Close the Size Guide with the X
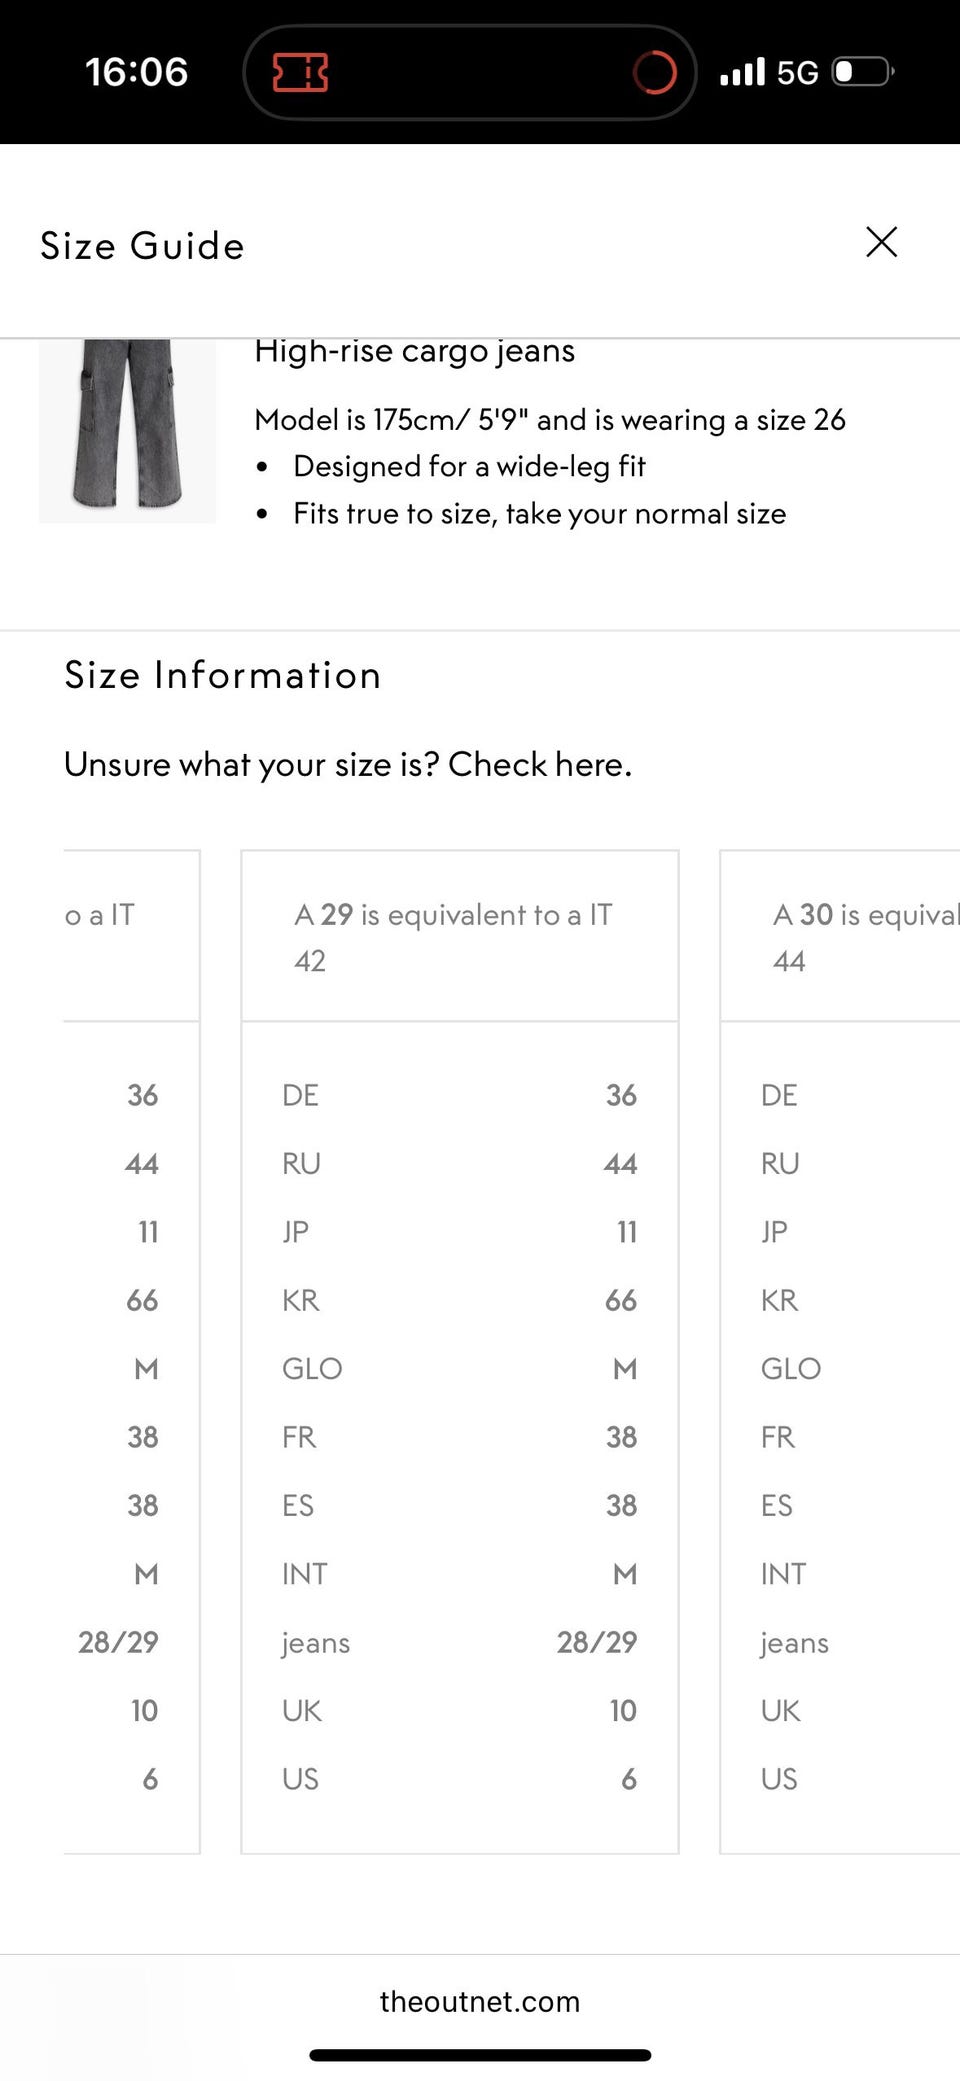960x2081 pixels. pos(881,242)
